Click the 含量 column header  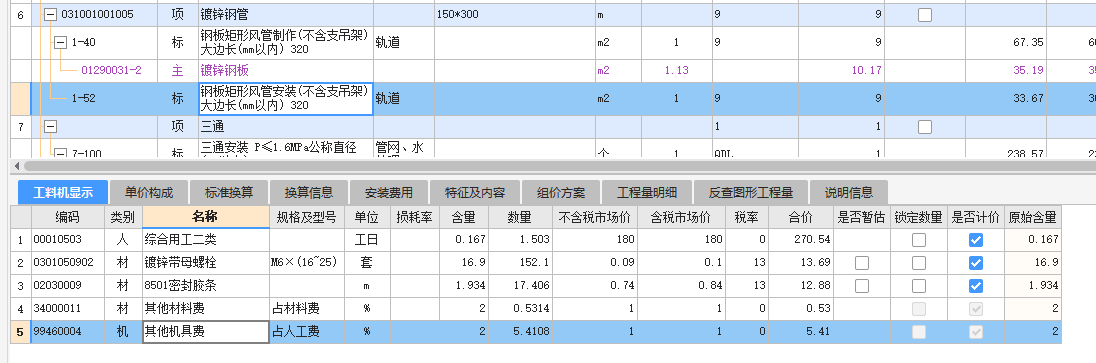click(x=464, y=217)
